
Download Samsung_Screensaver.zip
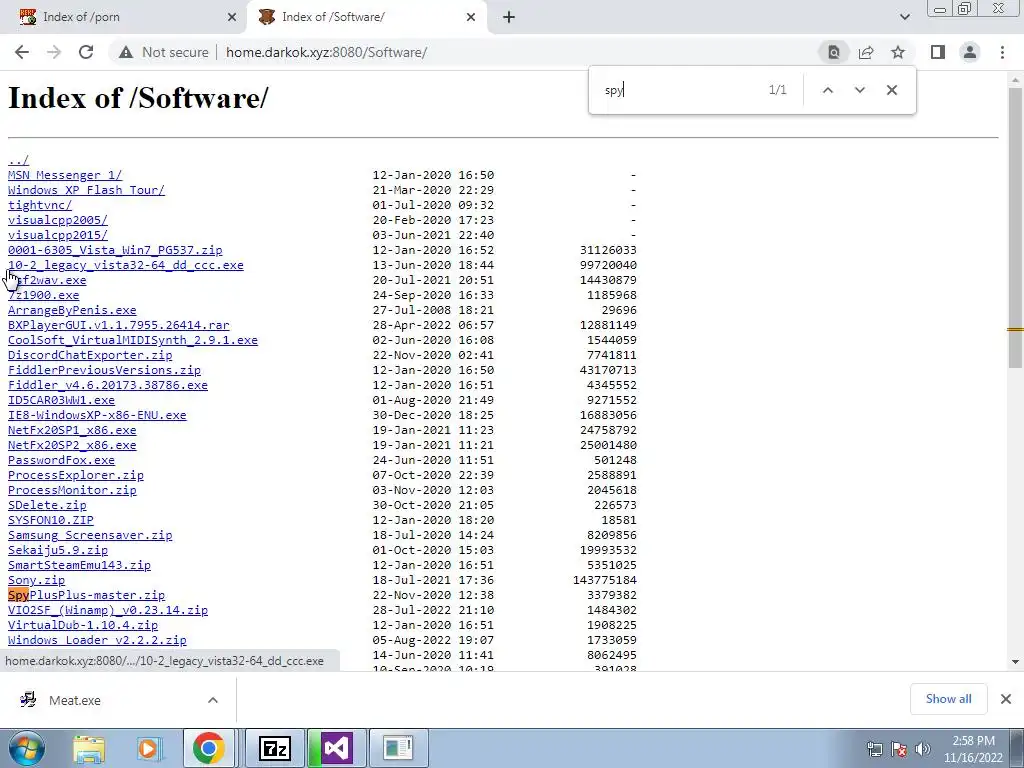point(90,536)
